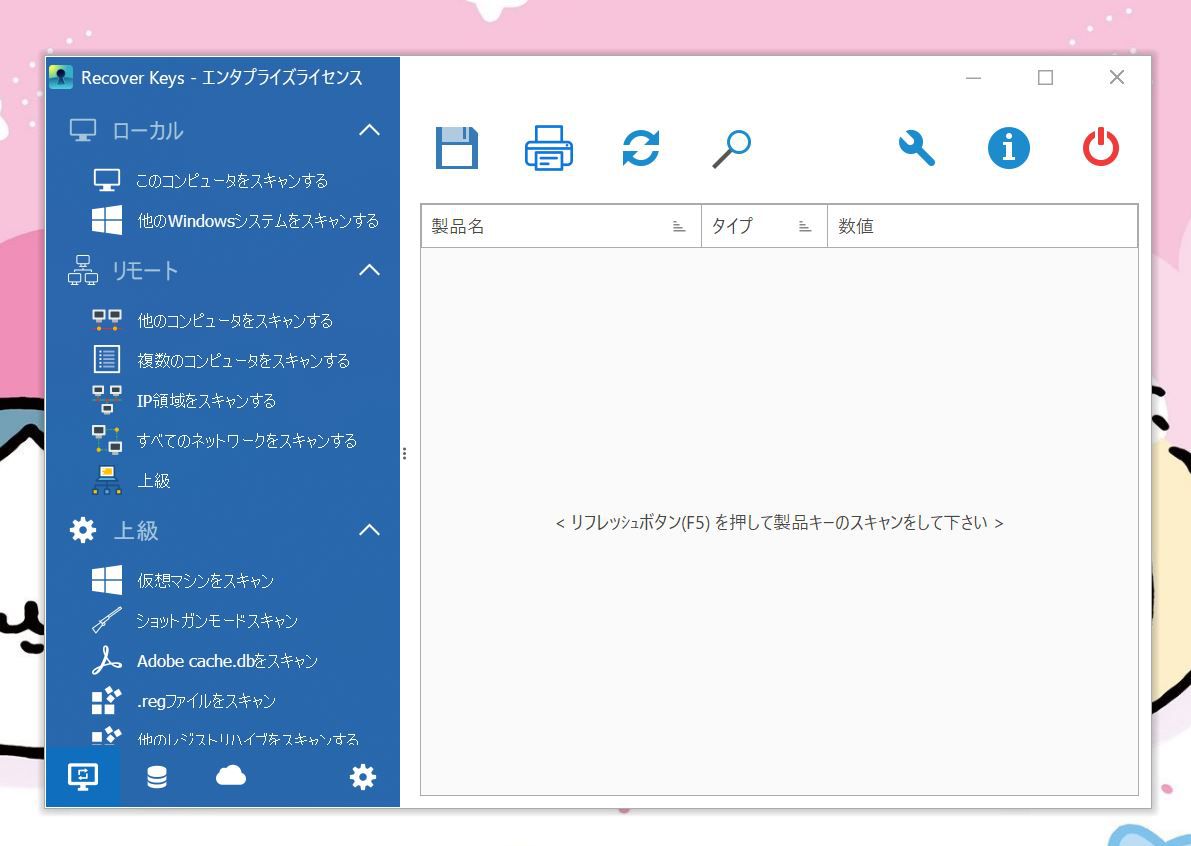Click the sidebar splitter handle dots
Viewport: 1191px width, 846px height.
pos(404,453)
